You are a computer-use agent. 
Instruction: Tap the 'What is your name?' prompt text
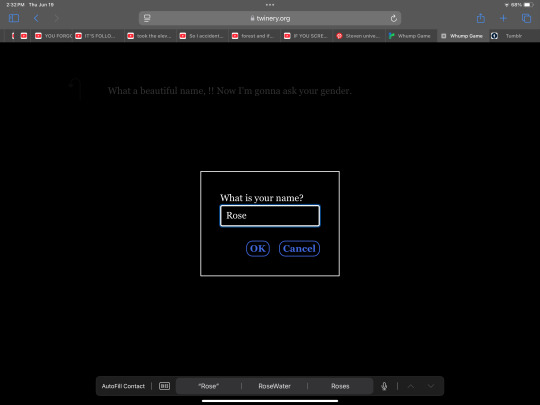click(x=262, y=198)
